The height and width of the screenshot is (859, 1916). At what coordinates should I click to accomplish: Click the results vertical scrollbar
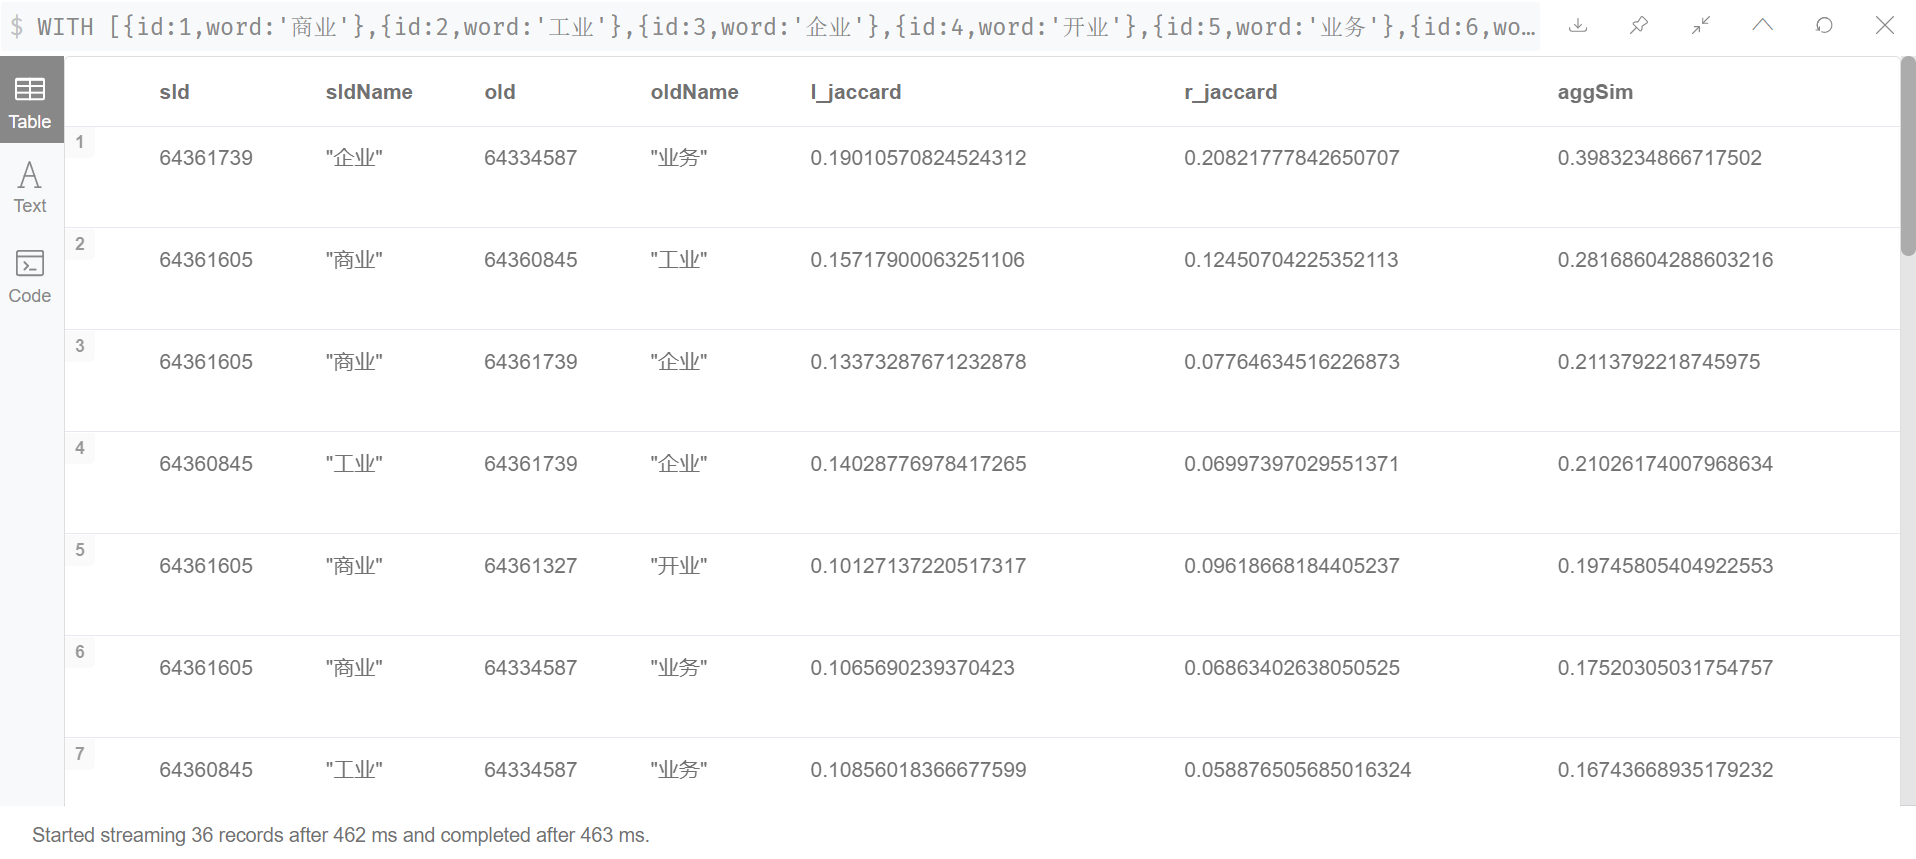[1908, 157]
